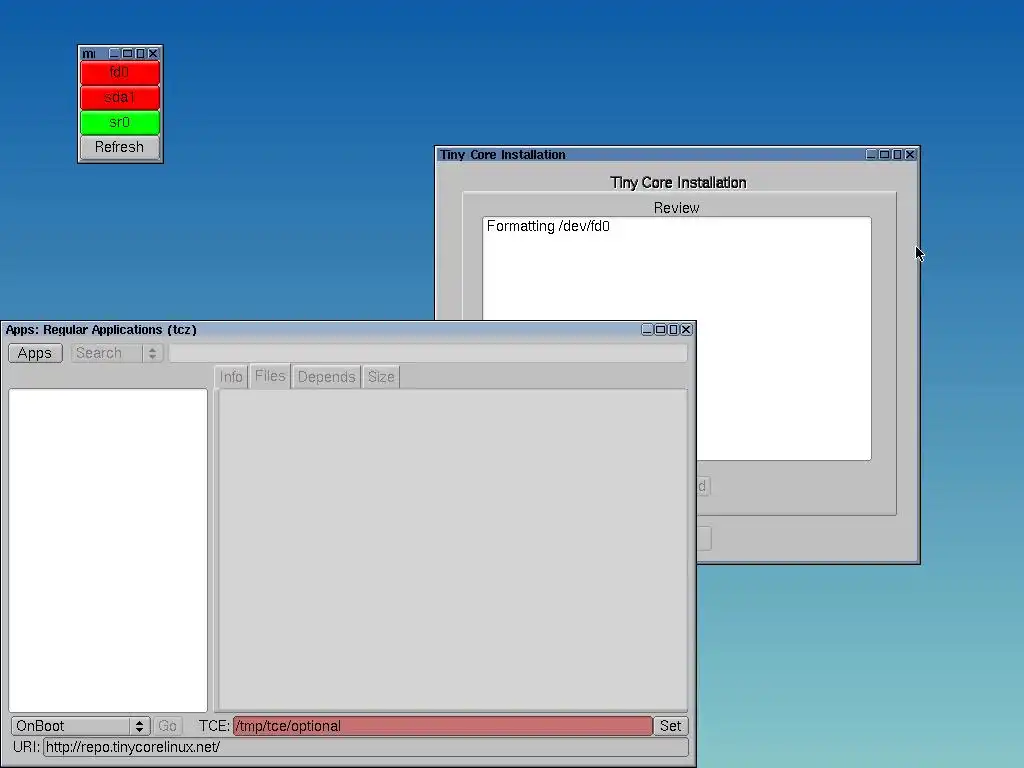Open the OnBoot install mode dropdown
This screenshot has width=1024, height=768.
(x=80, y=726)
